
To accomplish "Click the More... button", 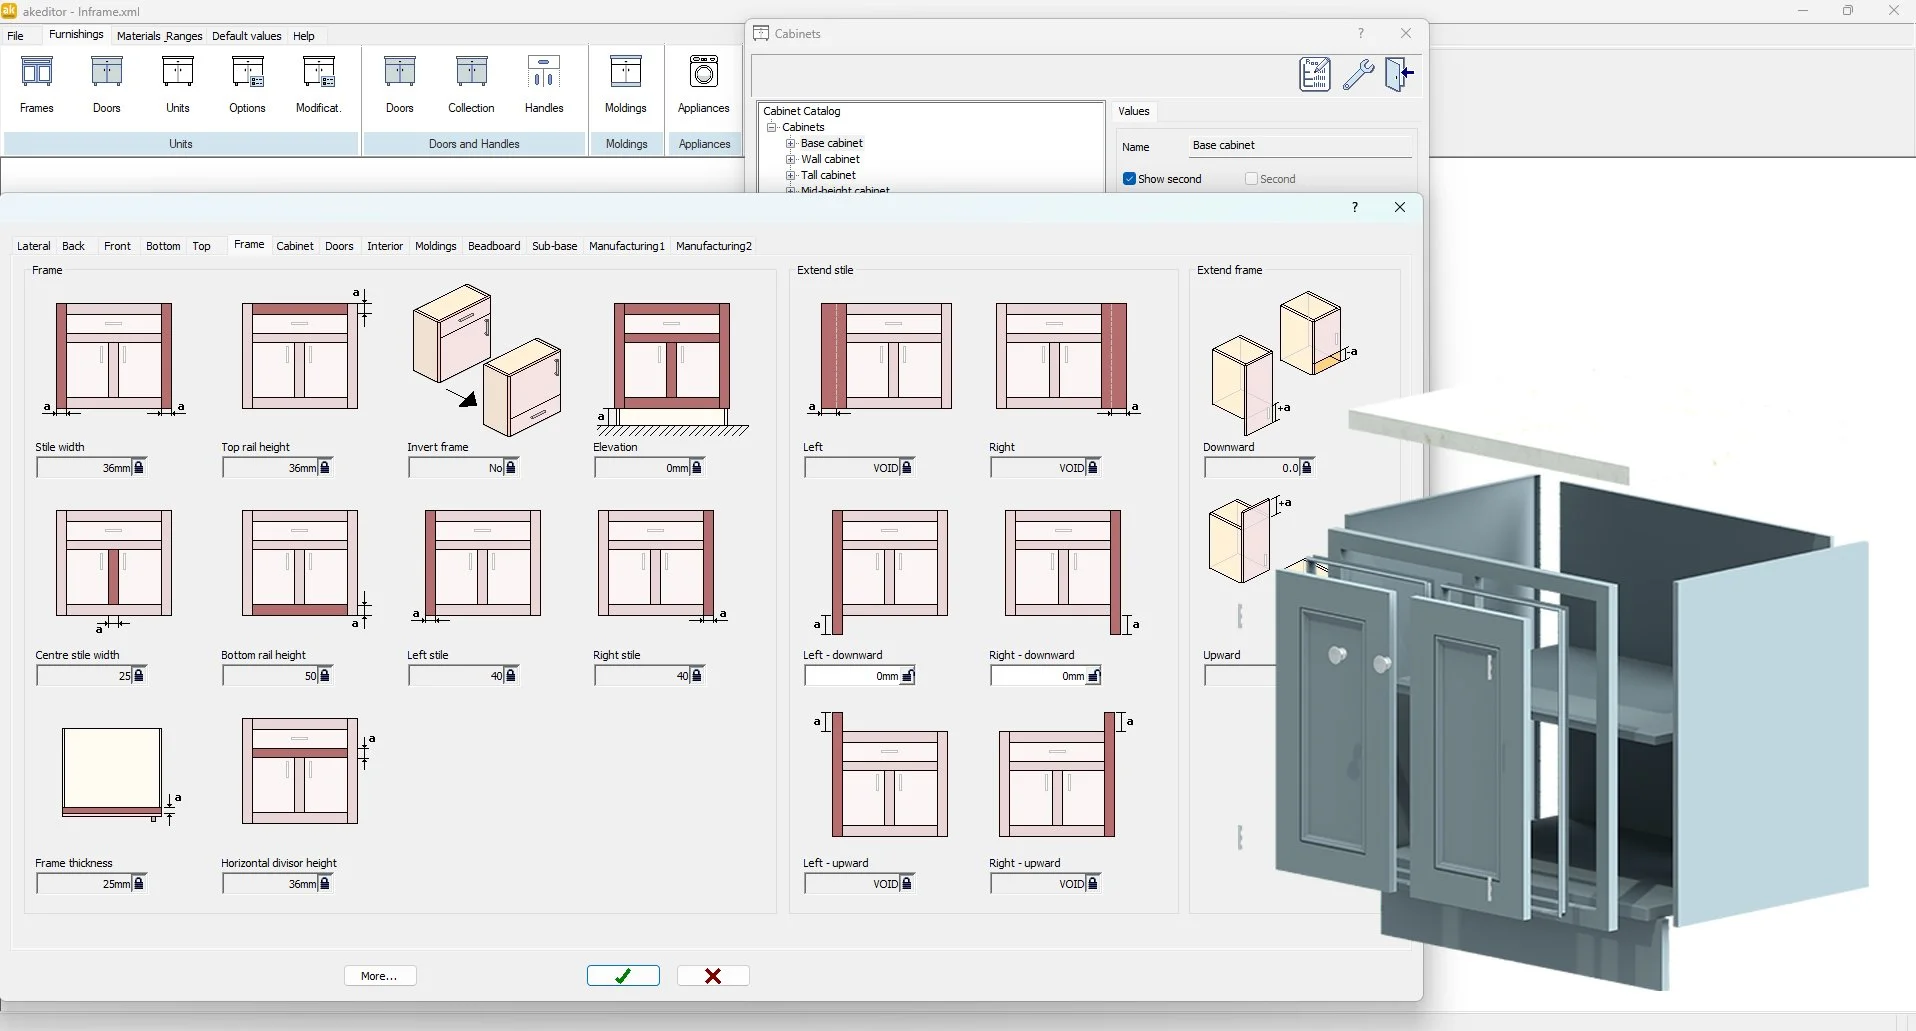I will tap(380, 976).
